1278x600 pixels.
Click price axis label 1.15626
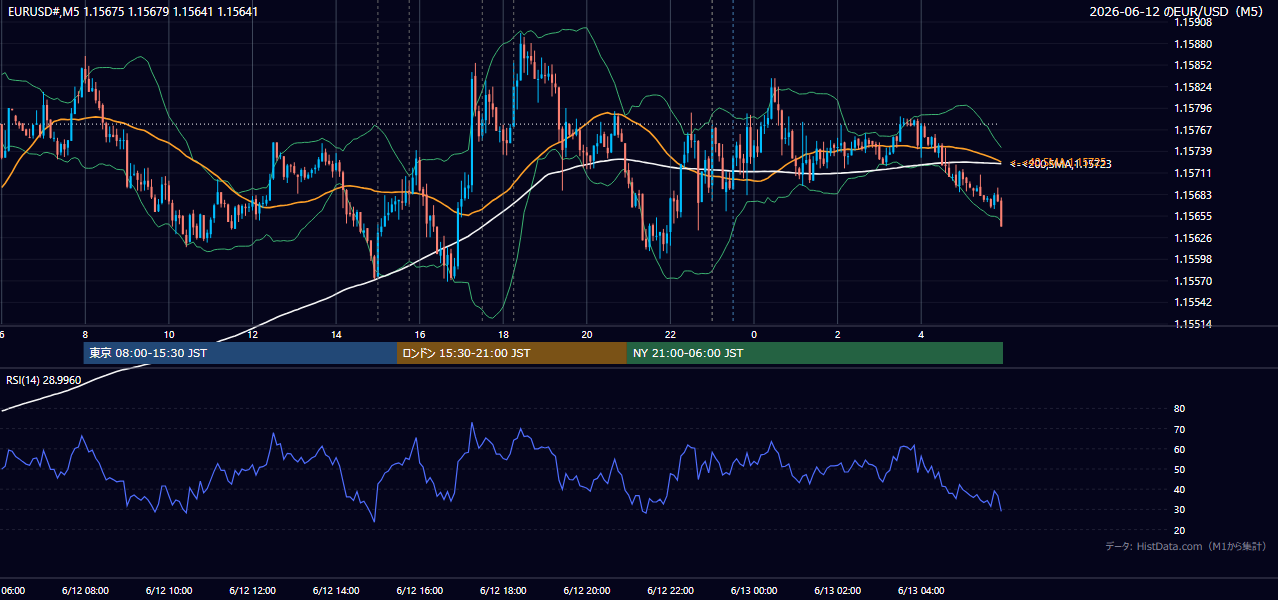coord(1194,238)
